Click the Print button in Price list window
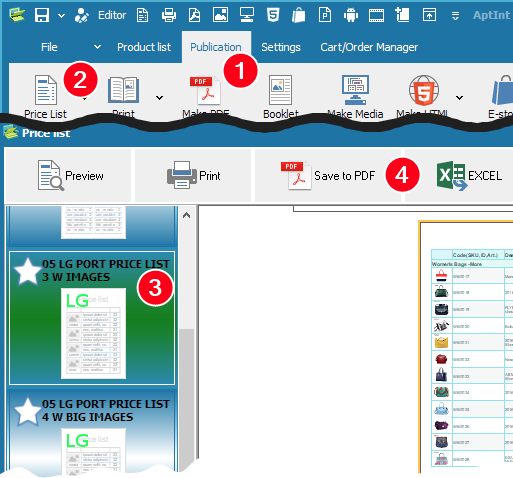 pyautogui.click(x=193, y=175)
